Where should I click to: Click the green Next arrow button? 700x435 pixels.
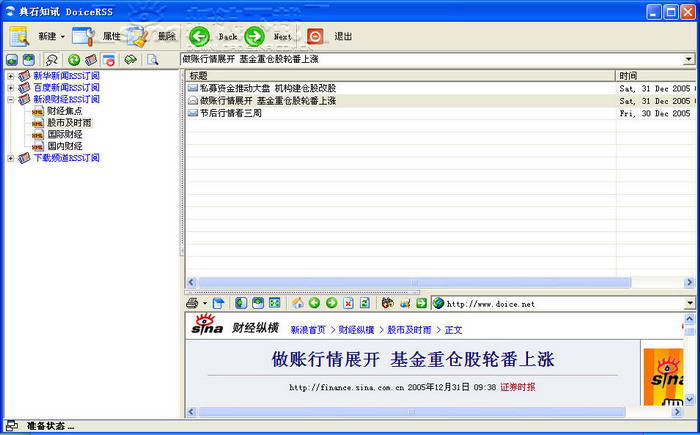(x=255, y=36)
